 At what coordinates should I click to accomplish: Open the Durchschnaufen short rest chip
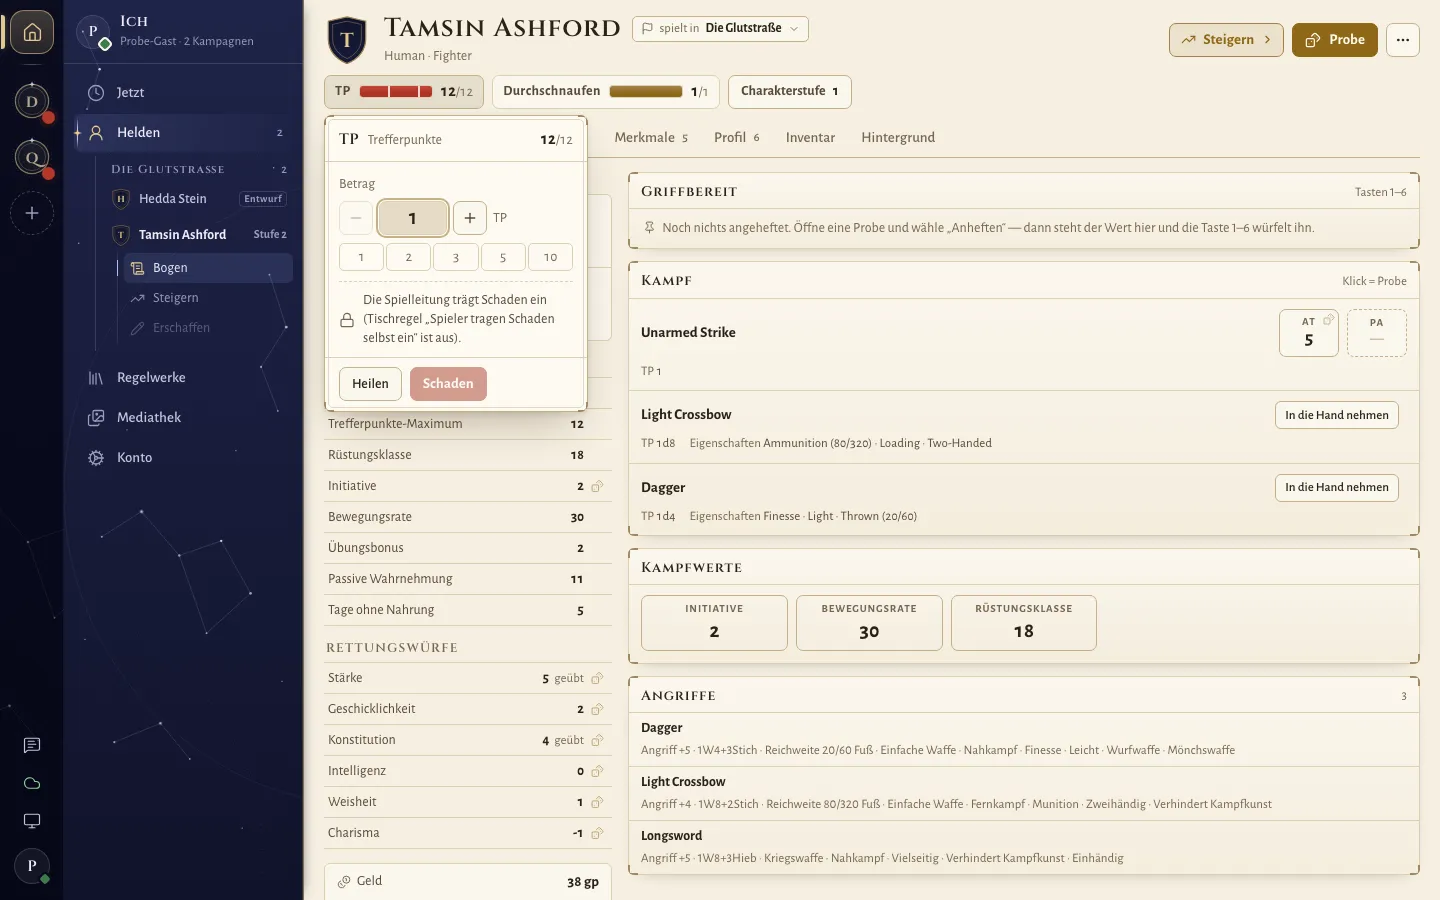pos(606,91)
